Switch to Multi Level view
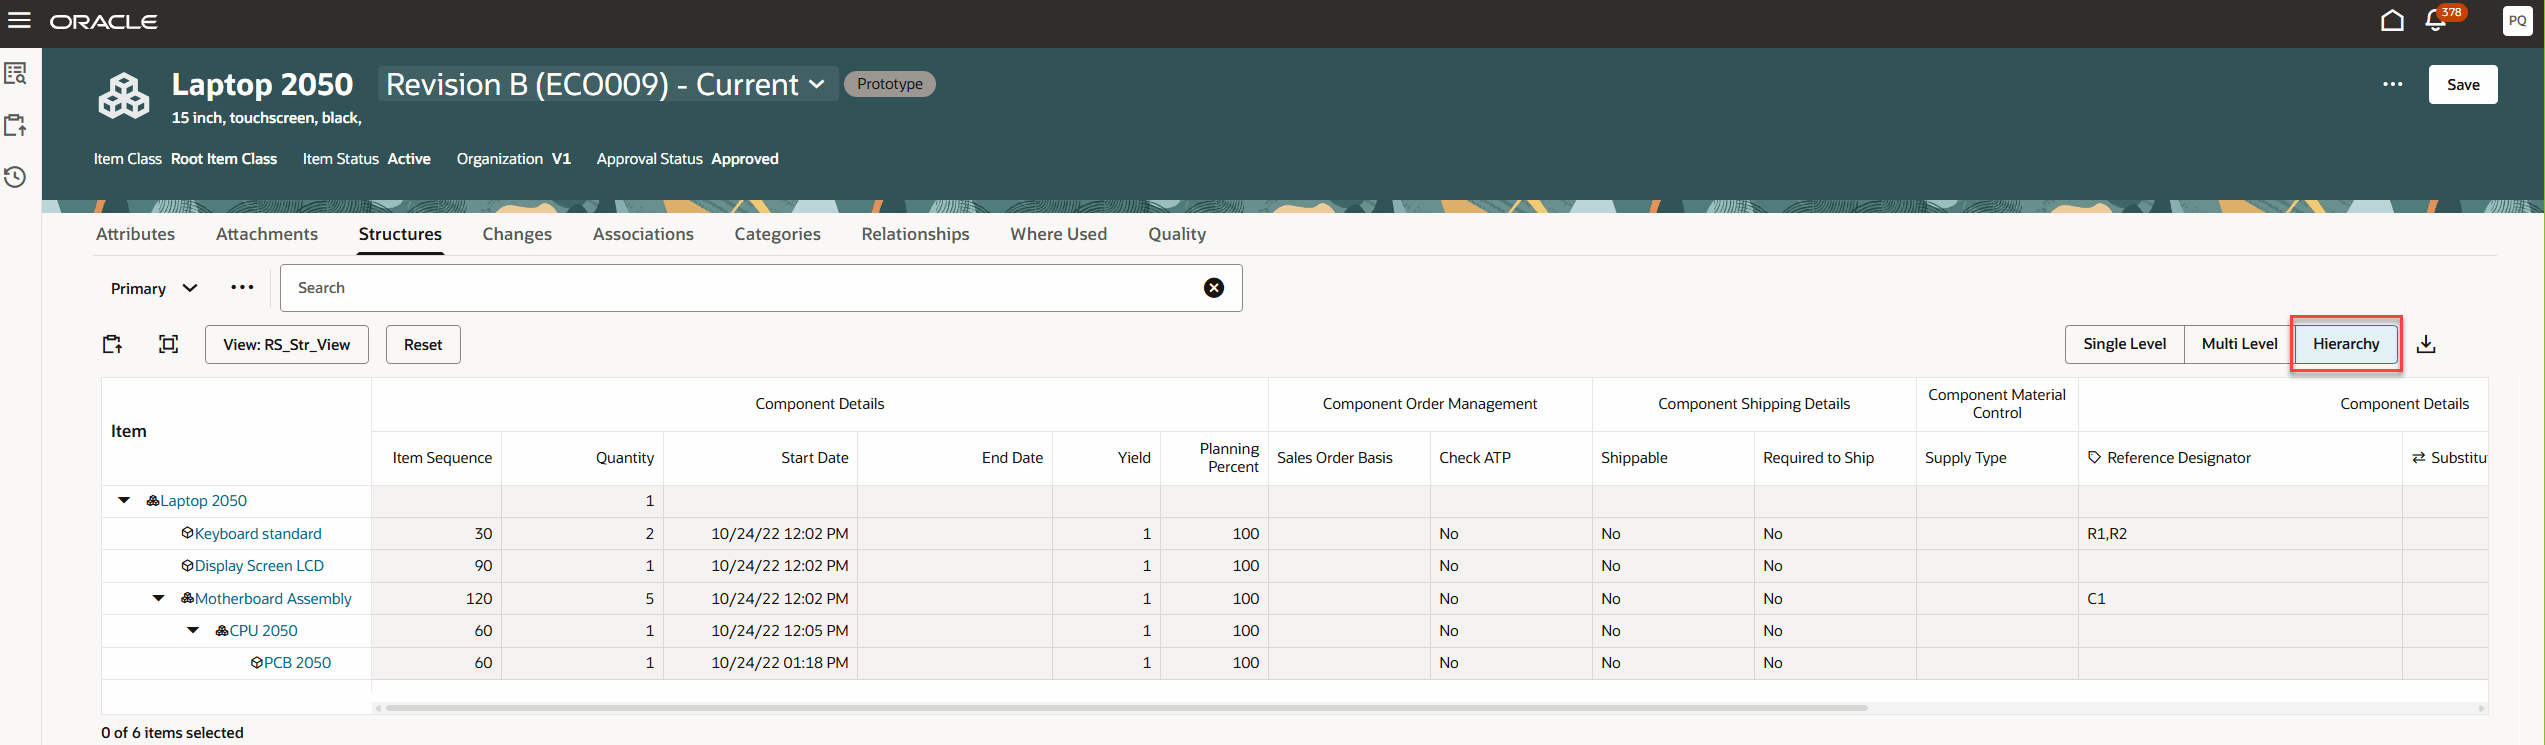The width and height of the screenshot is (2545, 745). click(2239, 344)
